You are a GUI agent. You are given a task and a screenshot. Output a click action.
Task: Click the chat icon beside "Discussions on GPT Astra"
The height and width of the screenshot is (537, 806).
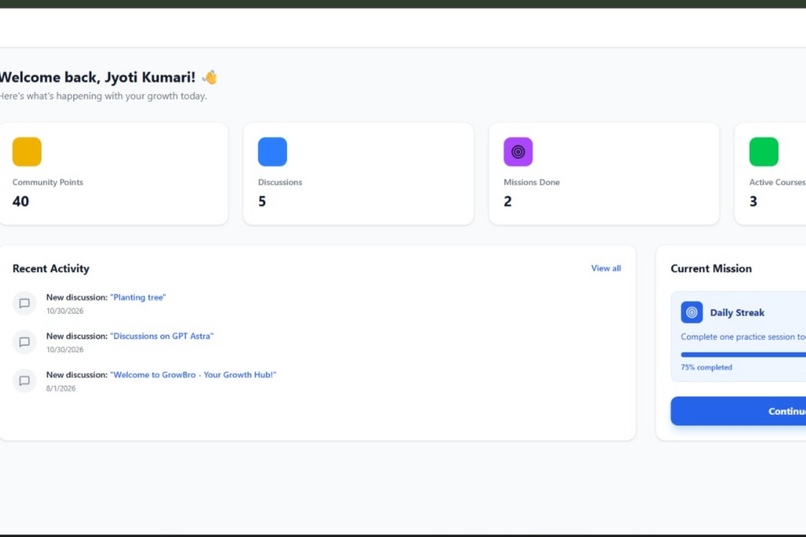(24, 342)
